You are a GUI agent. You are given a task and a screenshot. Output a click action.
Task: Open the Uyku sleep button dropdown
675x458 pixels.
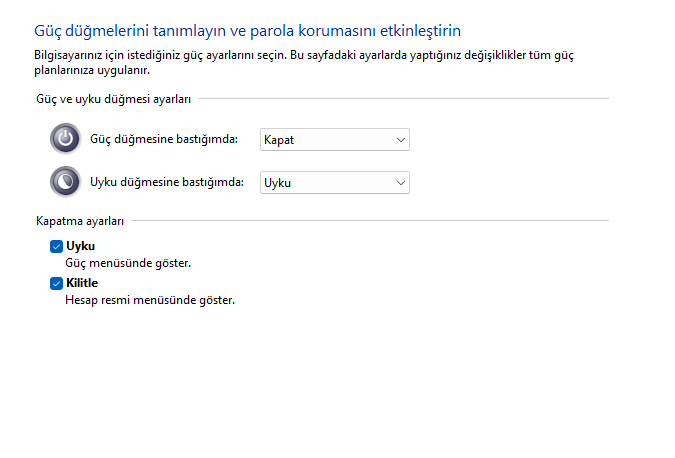click(334, 183)
